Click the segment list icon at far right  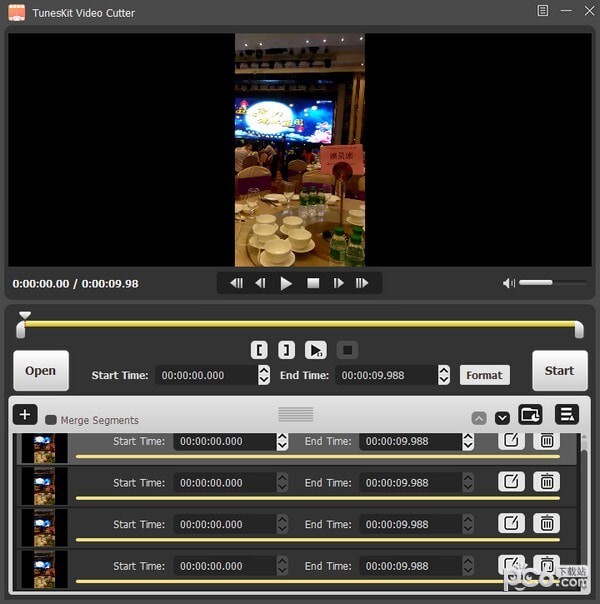(567, 415)
